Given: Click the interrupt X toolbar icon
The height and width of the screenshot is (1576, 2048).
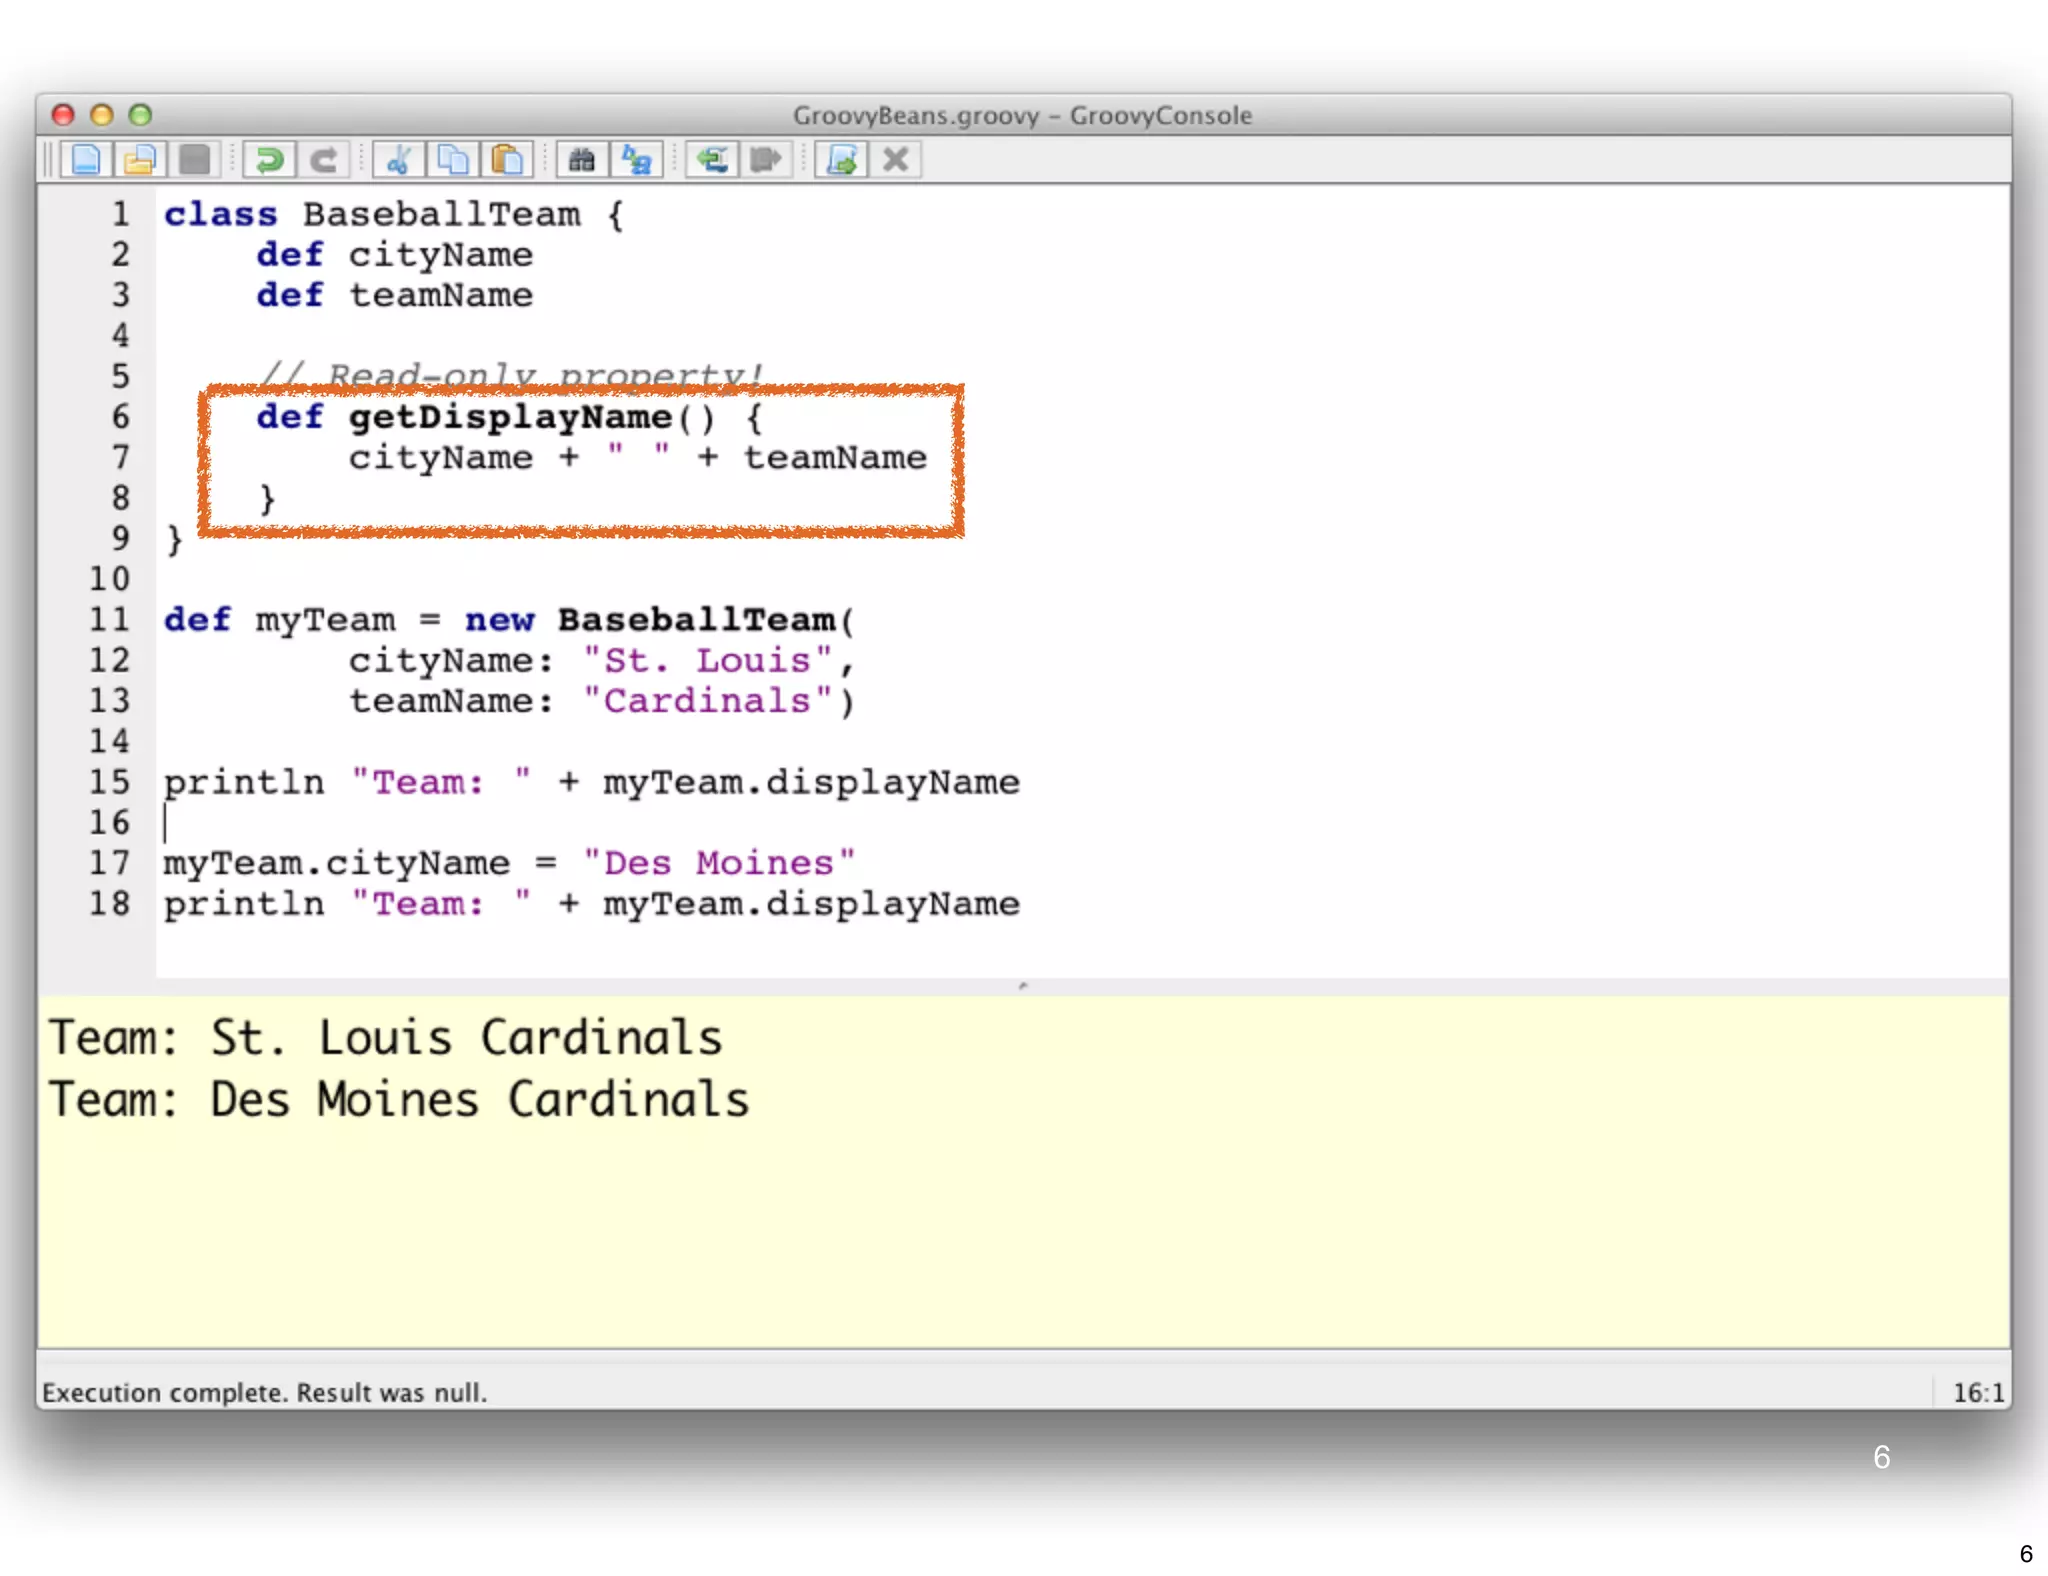Looking at the screenshot, I should 896,160.
